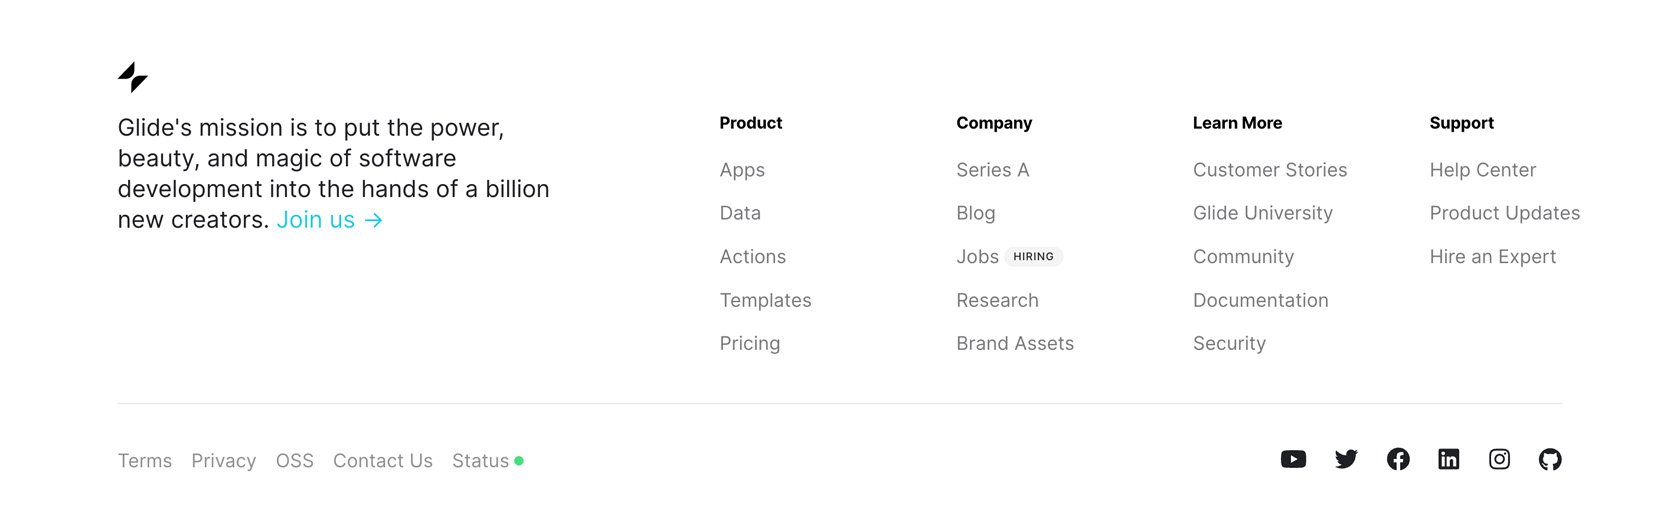Visit the GitHub icon link

(1550, 459)
